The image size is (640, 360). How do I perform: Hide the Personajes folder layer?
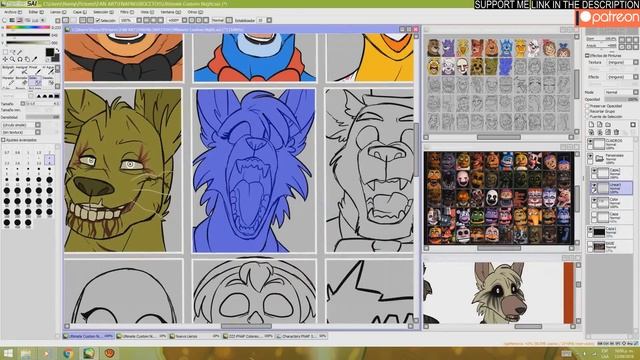590,155
